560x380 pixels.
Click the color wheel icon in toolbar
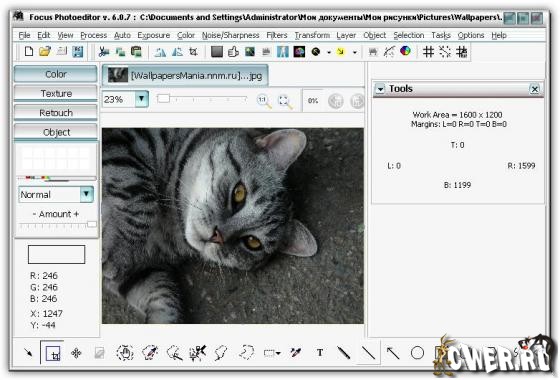(405, 51)
